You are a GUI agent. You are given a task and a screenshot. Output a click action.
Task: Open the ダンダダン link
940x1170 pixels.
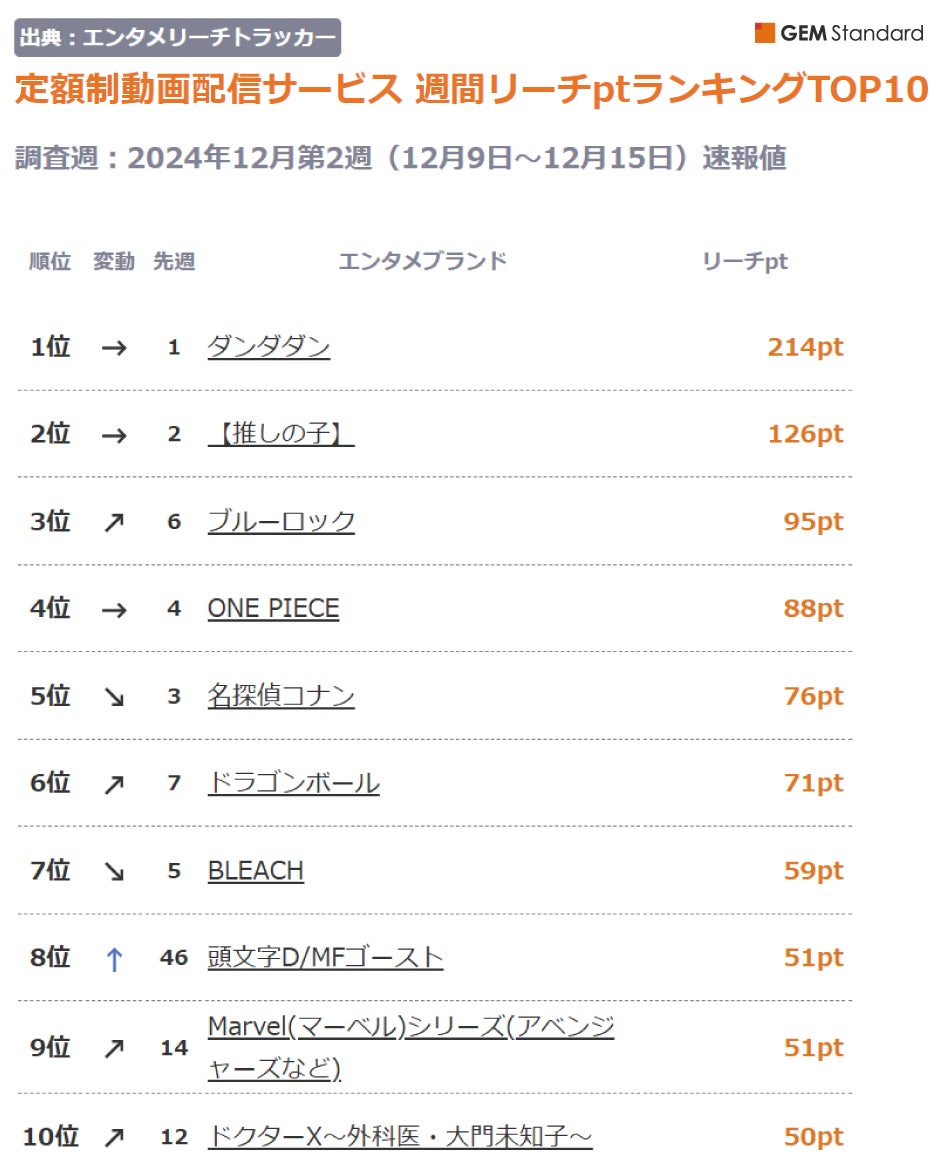pyautogui.click(x=268, y=347)
